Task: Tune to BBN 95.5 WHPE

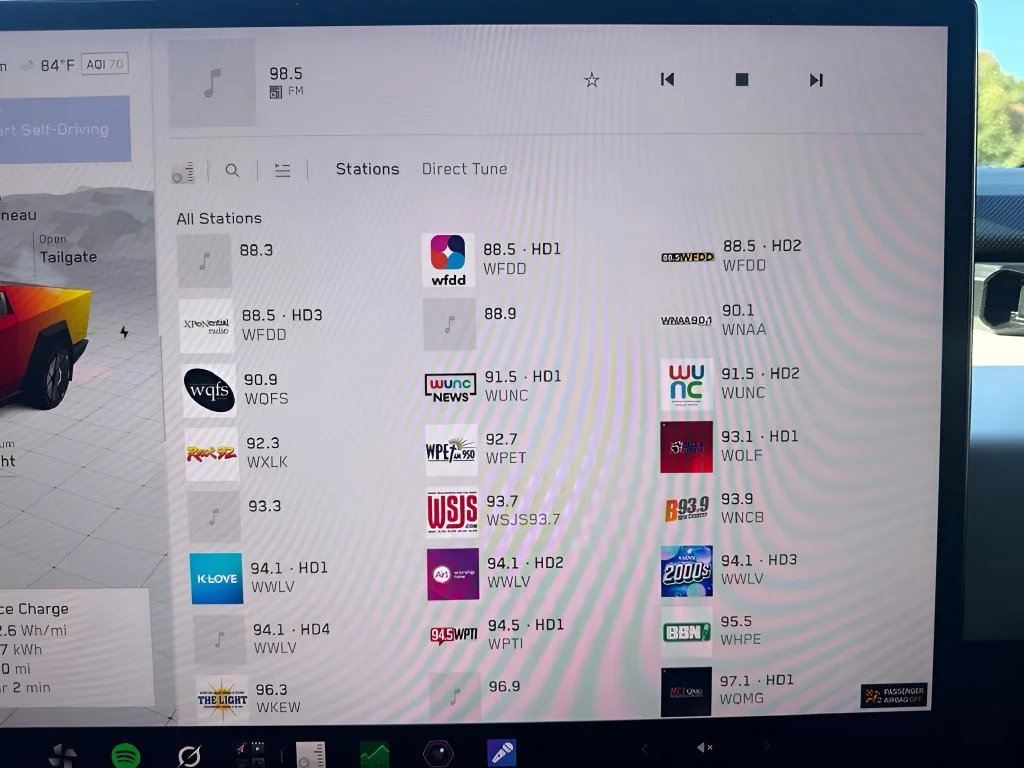Action: 712,632
